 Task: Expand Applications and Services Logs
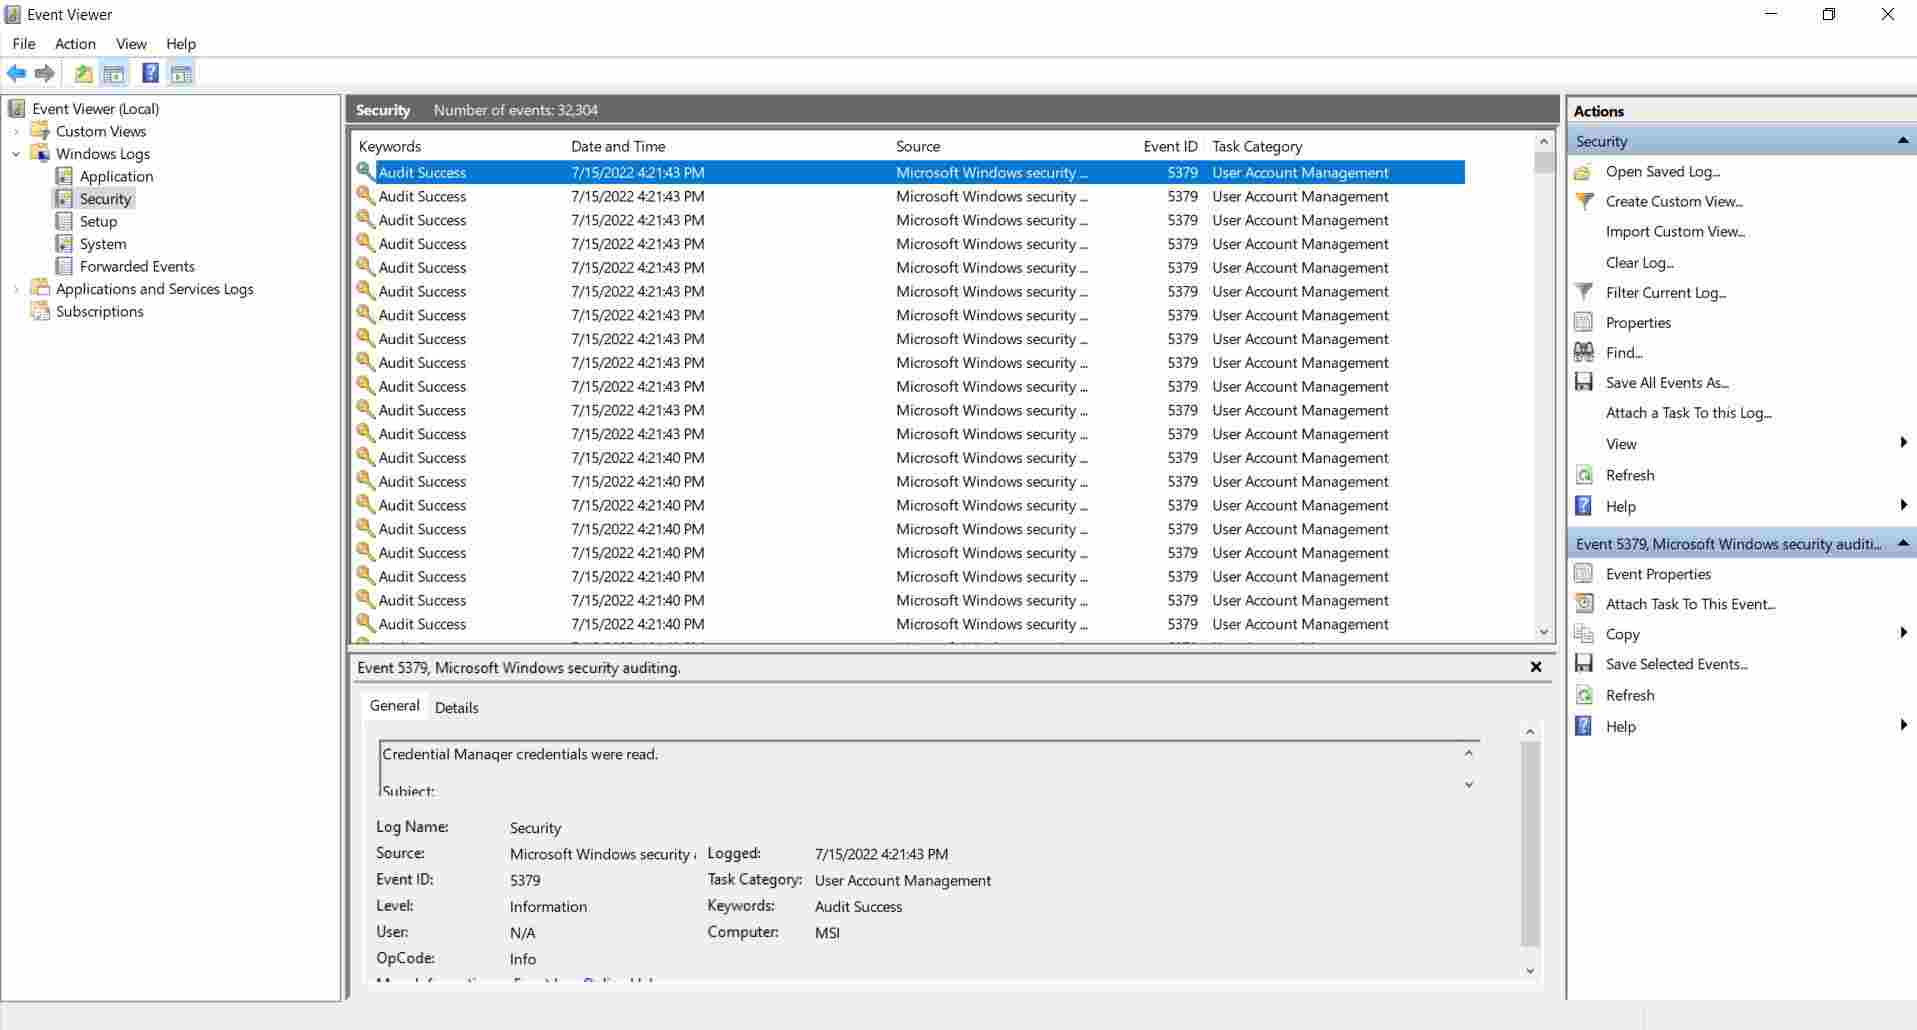pyautogui.click(x=15, y=288)
